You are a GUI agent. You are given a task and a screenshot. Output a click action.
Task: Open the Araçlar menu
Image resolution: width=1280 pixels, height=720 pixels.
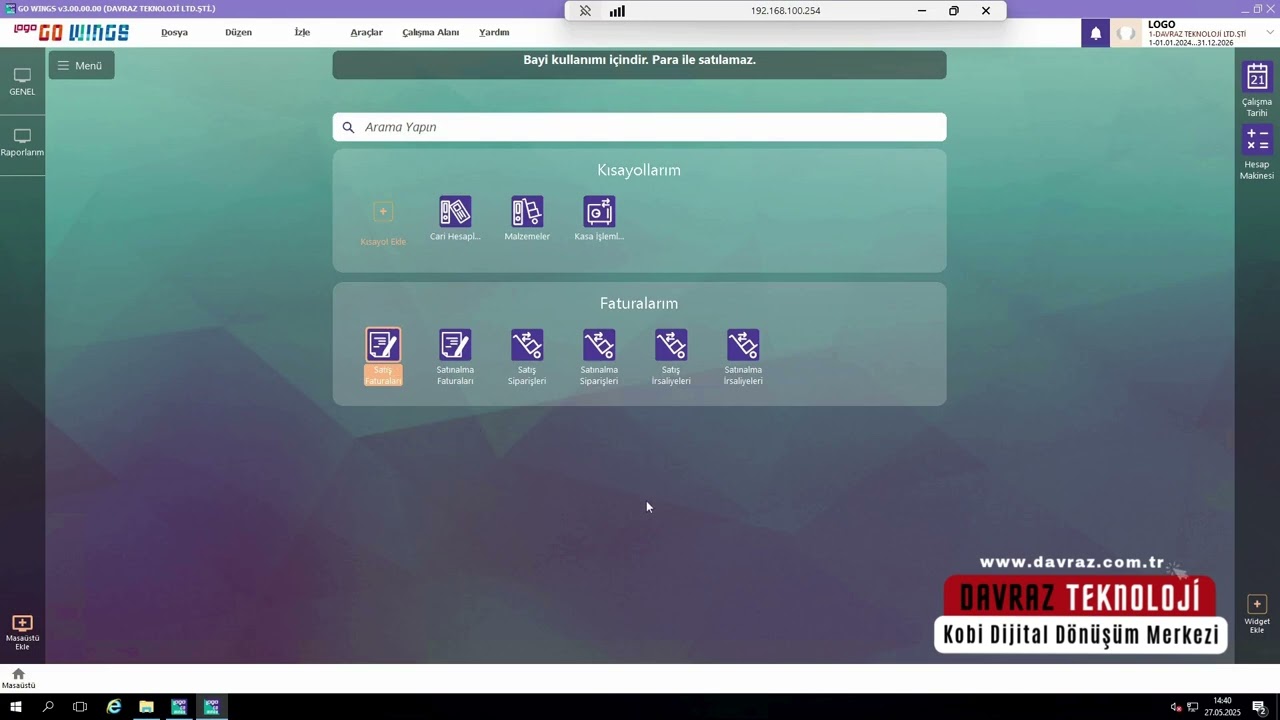point(366,32)
